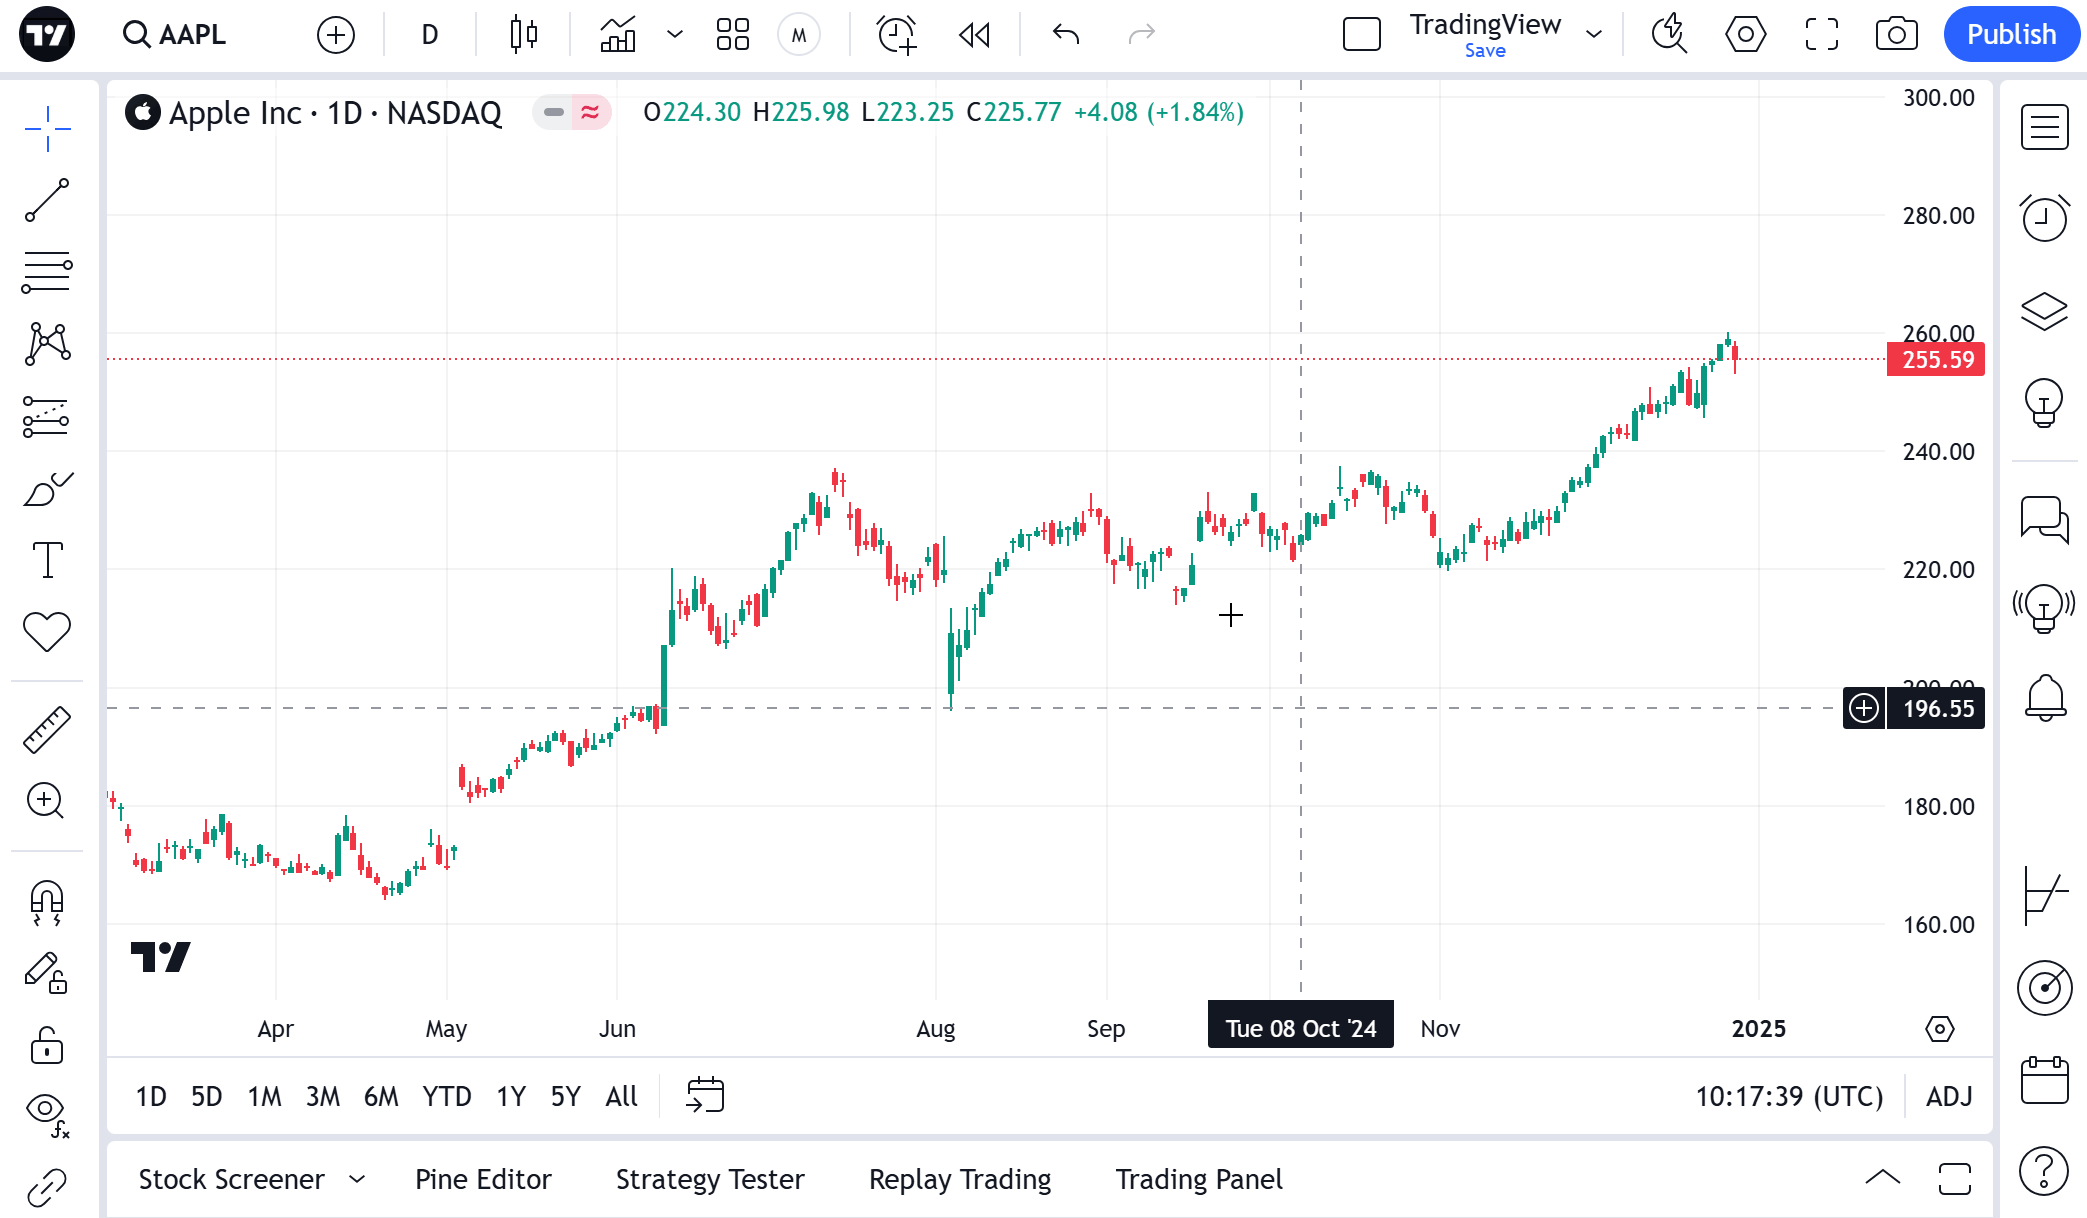The image size is (2087, 1218).
Task: Open the Fibonacci retracement tool
Action: click(x=47, y=272)
